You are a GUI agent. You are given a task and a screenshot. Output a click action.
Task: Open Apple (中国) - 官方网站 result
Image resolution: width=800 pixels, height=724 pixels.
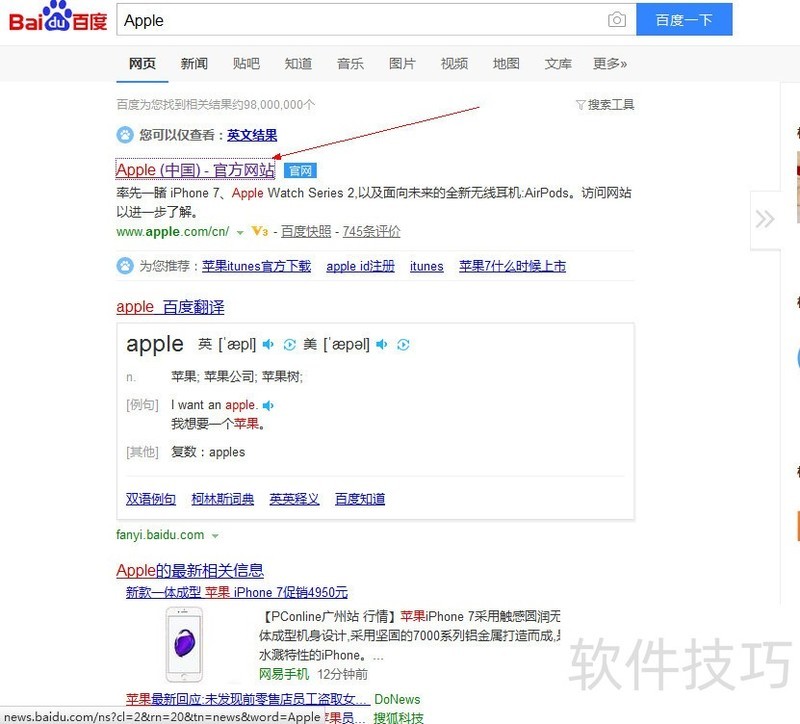(x=195, y=170)
